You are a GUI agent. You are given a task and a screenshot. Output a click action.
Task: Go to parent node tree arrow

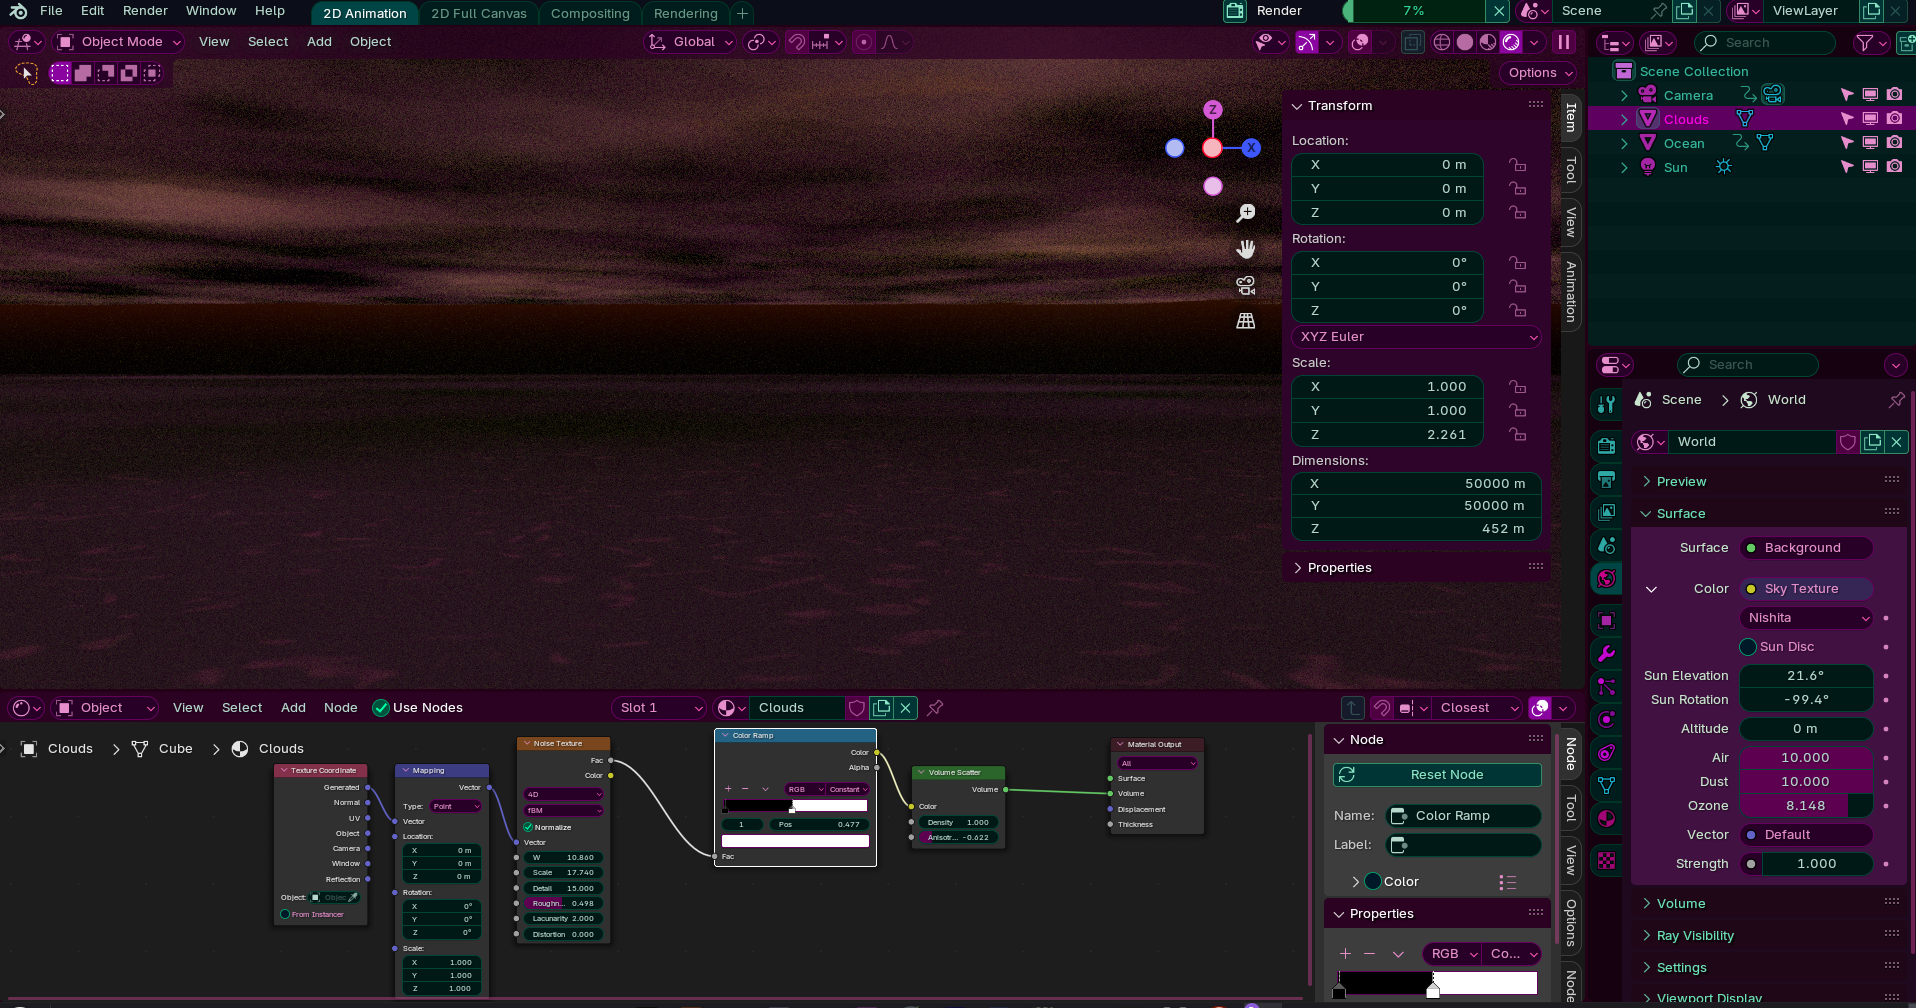[1352, 708]
